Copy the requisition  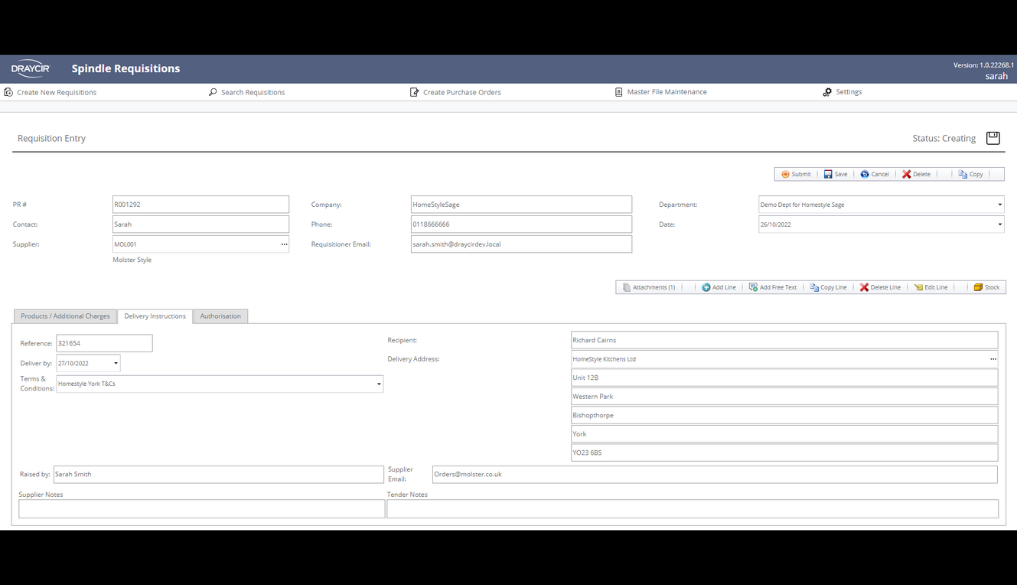pyautogui.click(x=970, y=174)
